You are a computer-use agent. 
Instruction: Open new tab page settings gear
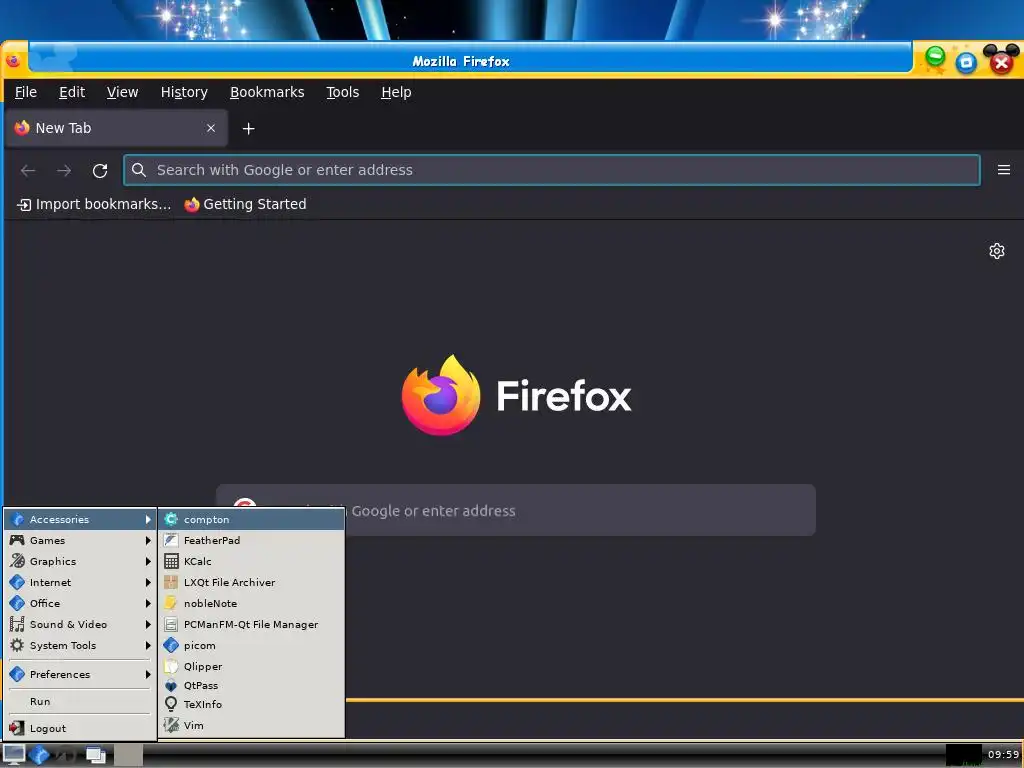point(997,251)
